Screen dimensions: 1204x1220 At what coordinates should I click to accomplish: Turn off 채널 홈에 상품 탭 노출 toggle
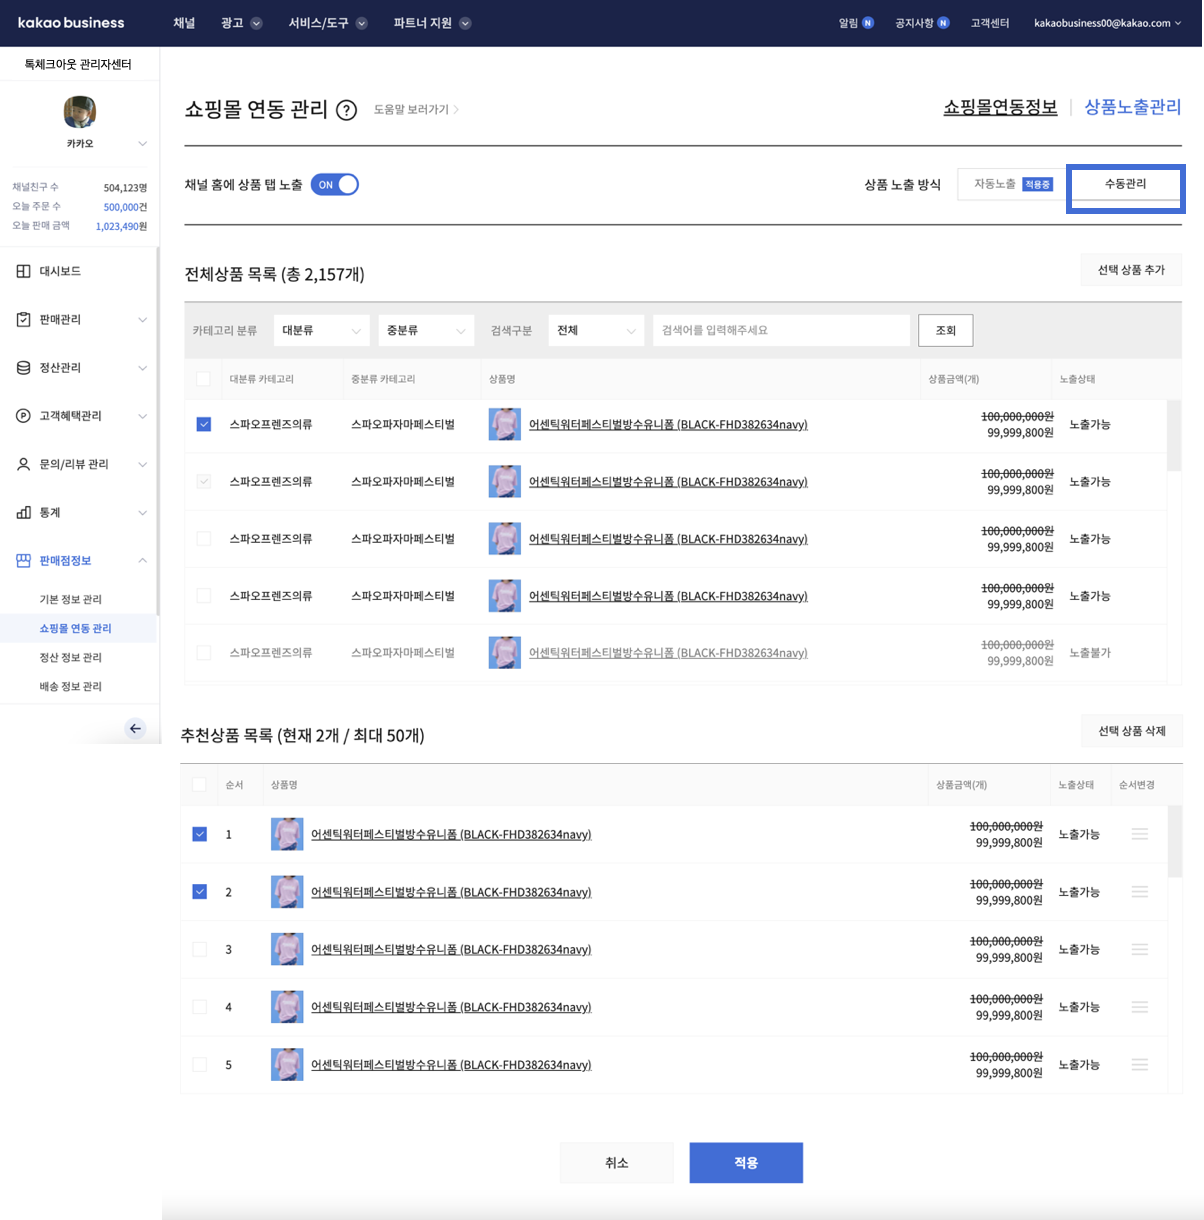pos(335,185)
